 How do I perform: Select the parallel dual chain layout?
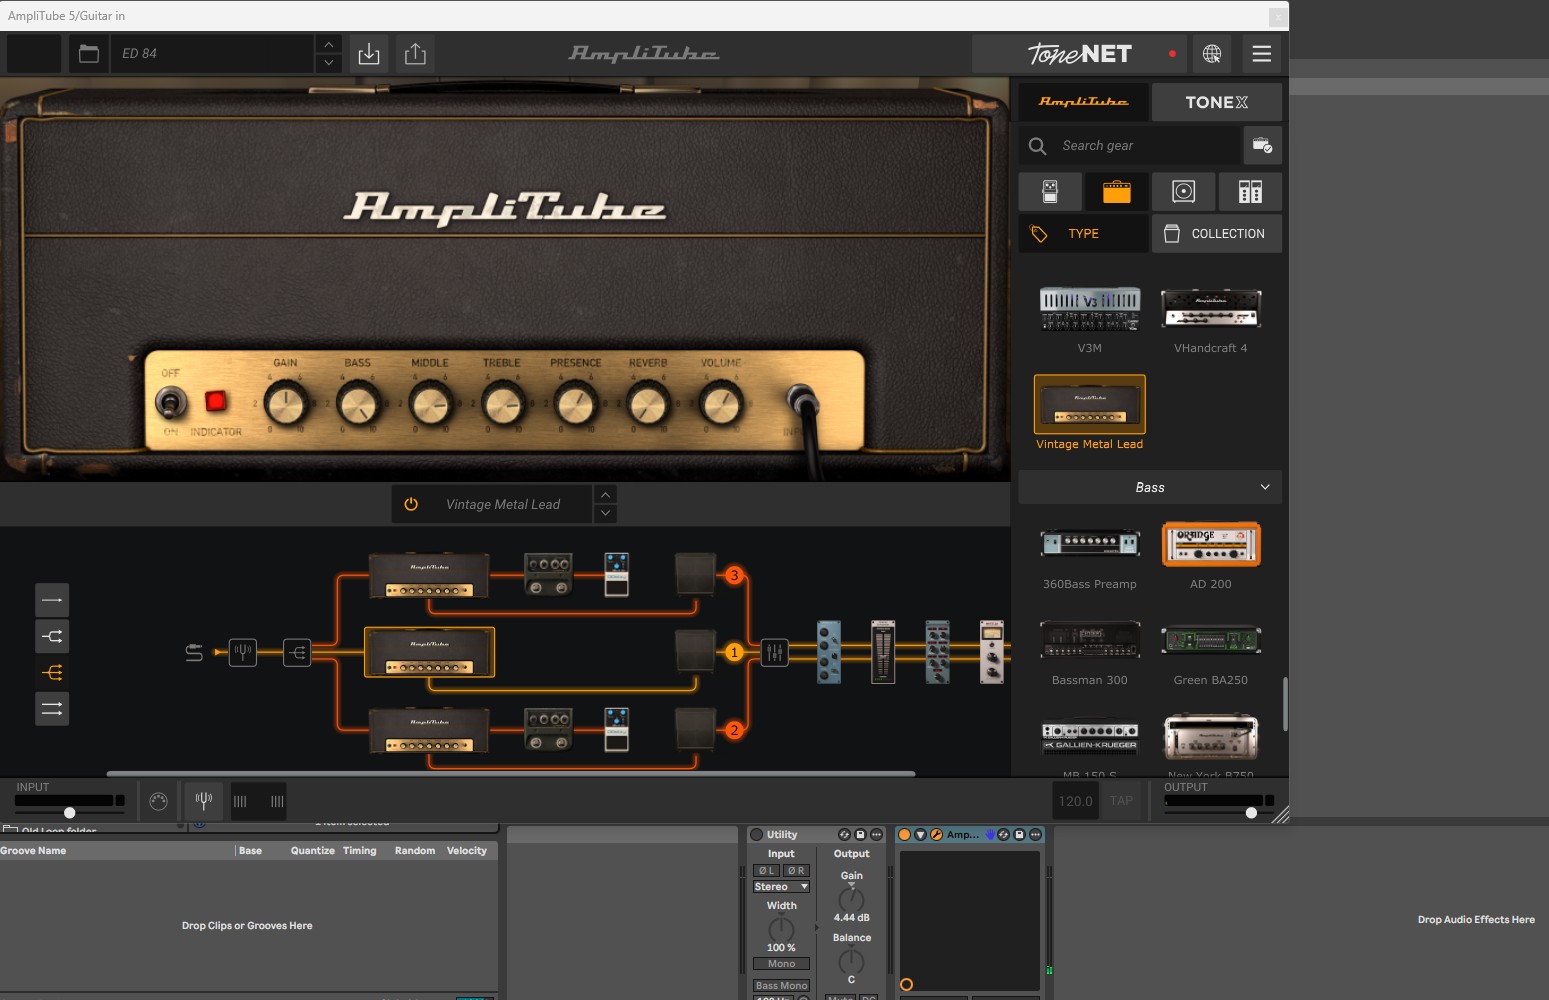pos(52,709)
